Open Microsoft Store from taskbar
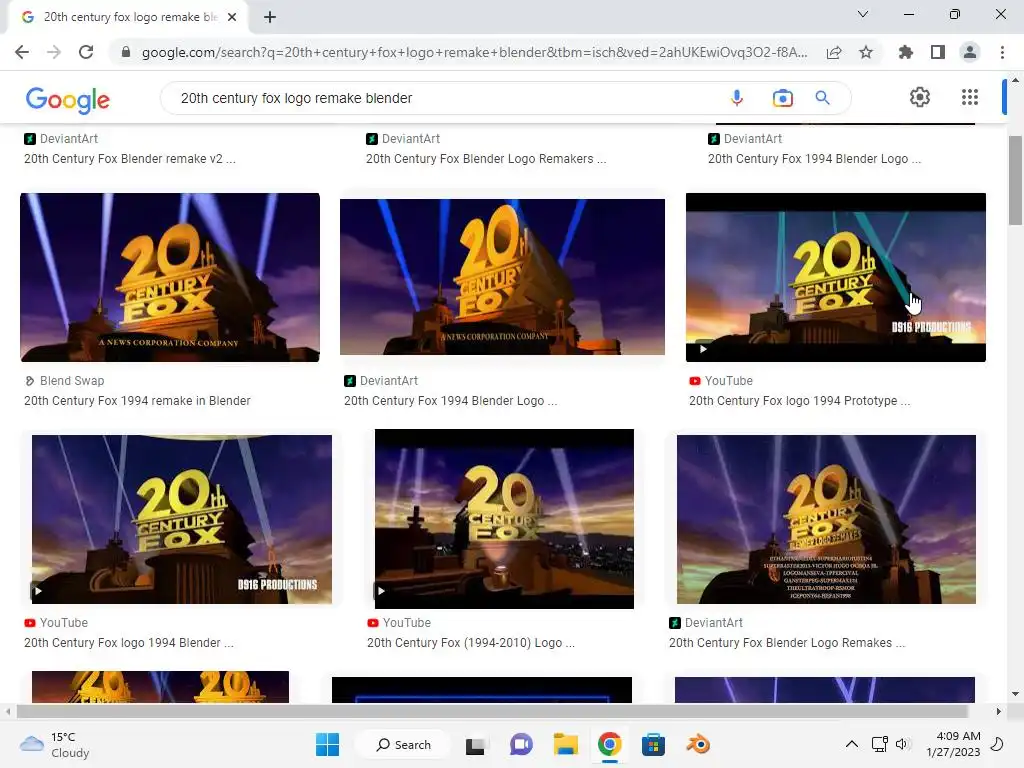Screen dimensions: 1024x768 (x=653, y=744)
